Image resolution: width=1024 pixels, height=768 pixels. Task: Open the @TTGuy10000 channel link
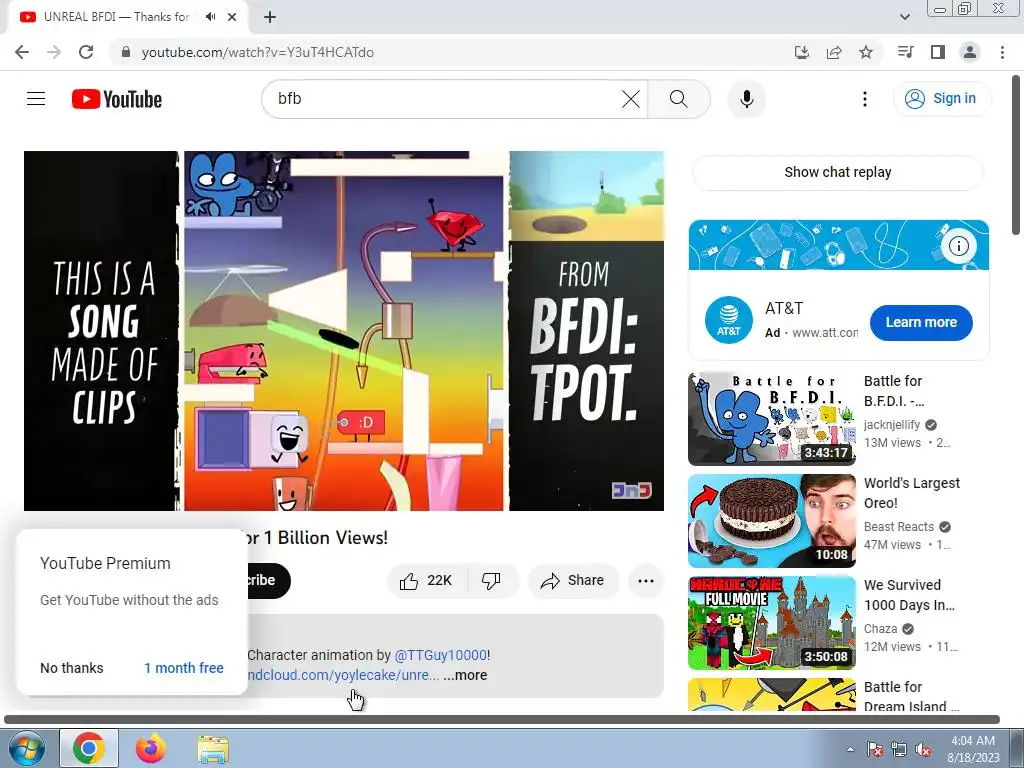point(441,655)
